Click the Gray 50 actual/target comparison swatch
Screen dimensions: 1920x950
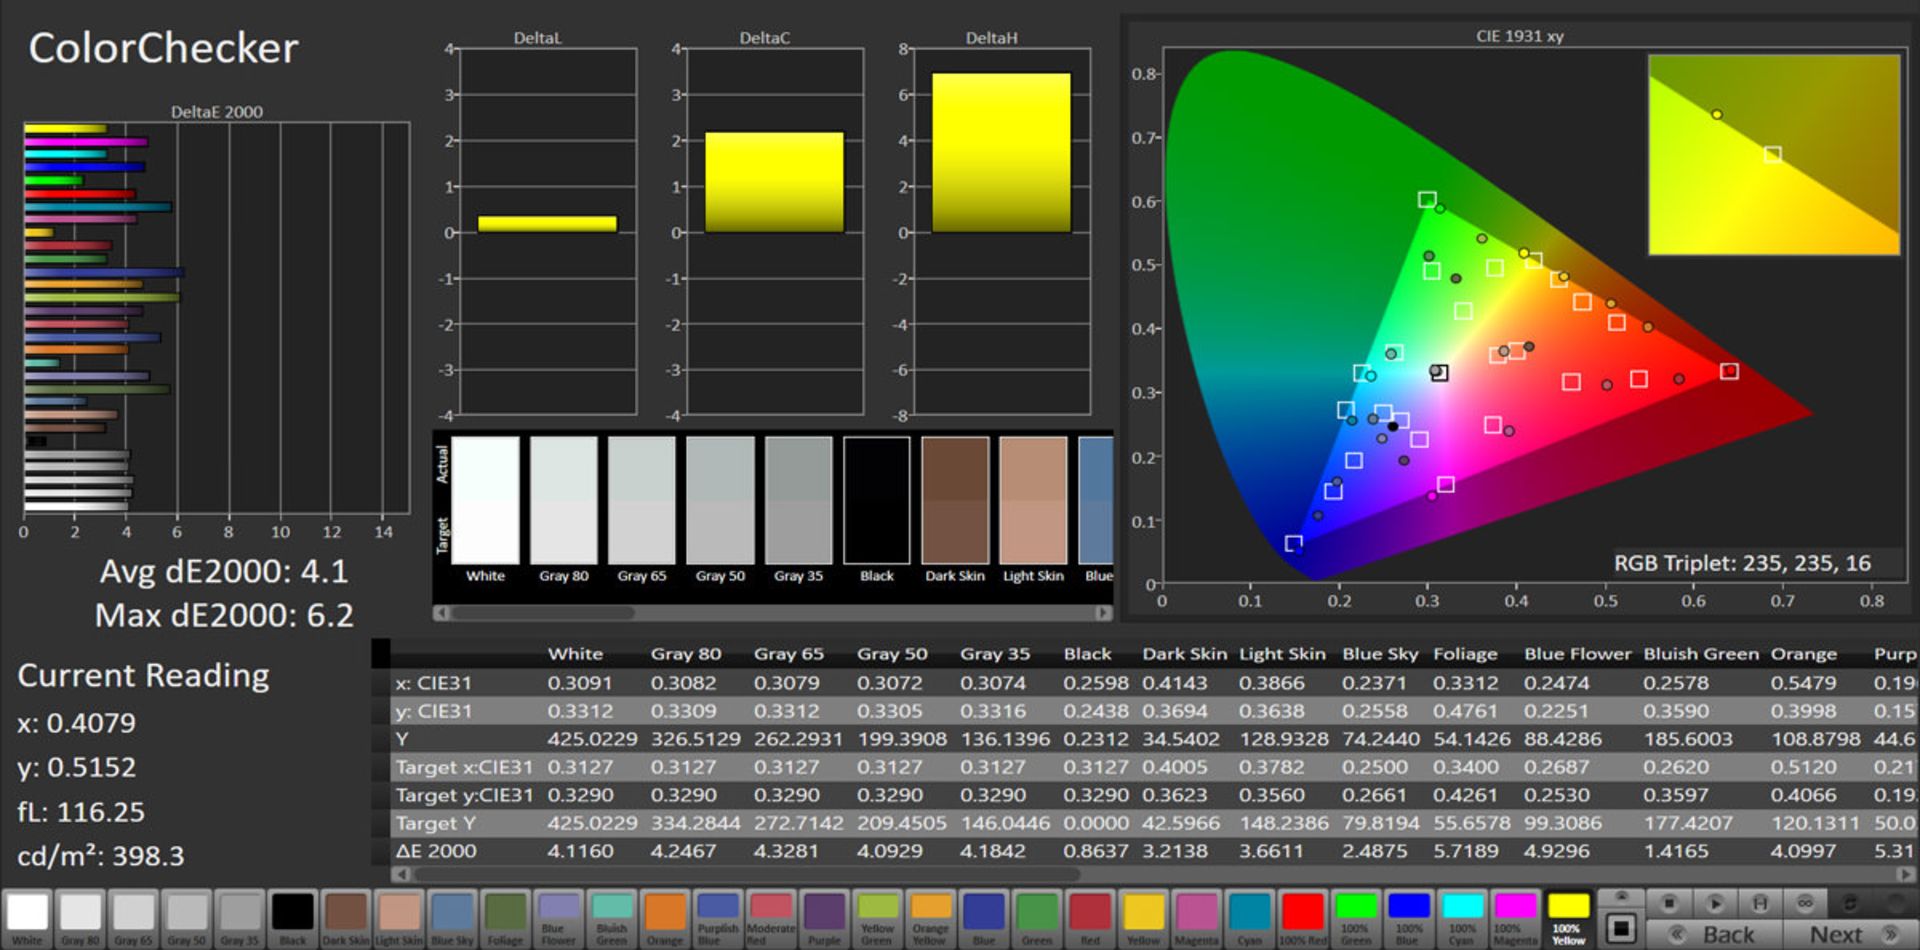720,500
